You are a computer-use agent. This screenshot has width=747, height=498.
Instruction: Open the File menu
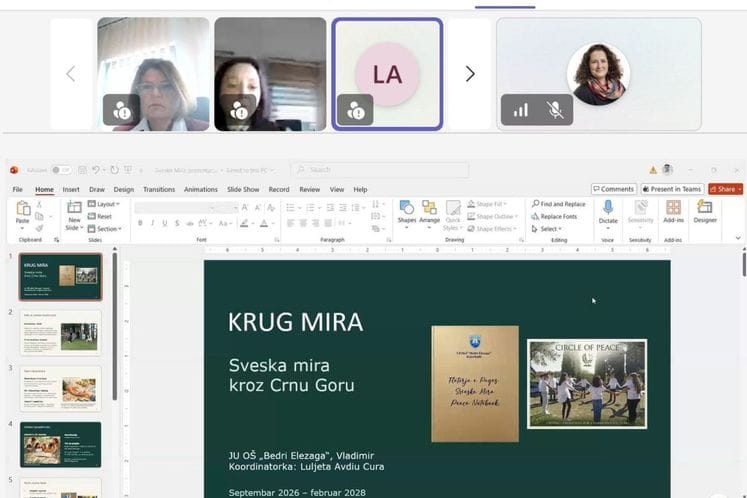coord(18,189)
